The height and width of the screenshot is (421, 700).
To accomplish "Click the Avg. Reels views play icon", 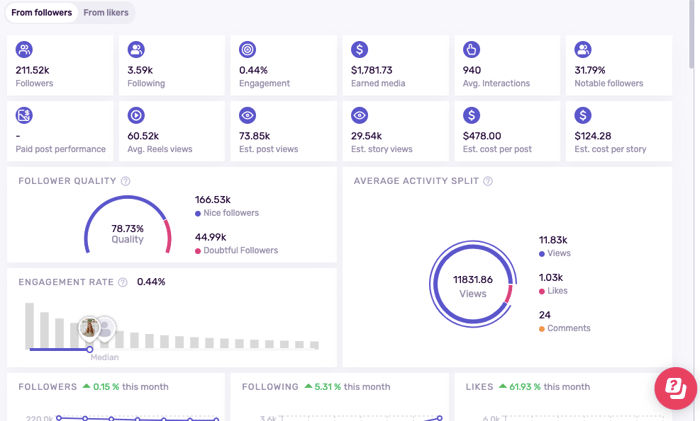I will tap(136, 116).
